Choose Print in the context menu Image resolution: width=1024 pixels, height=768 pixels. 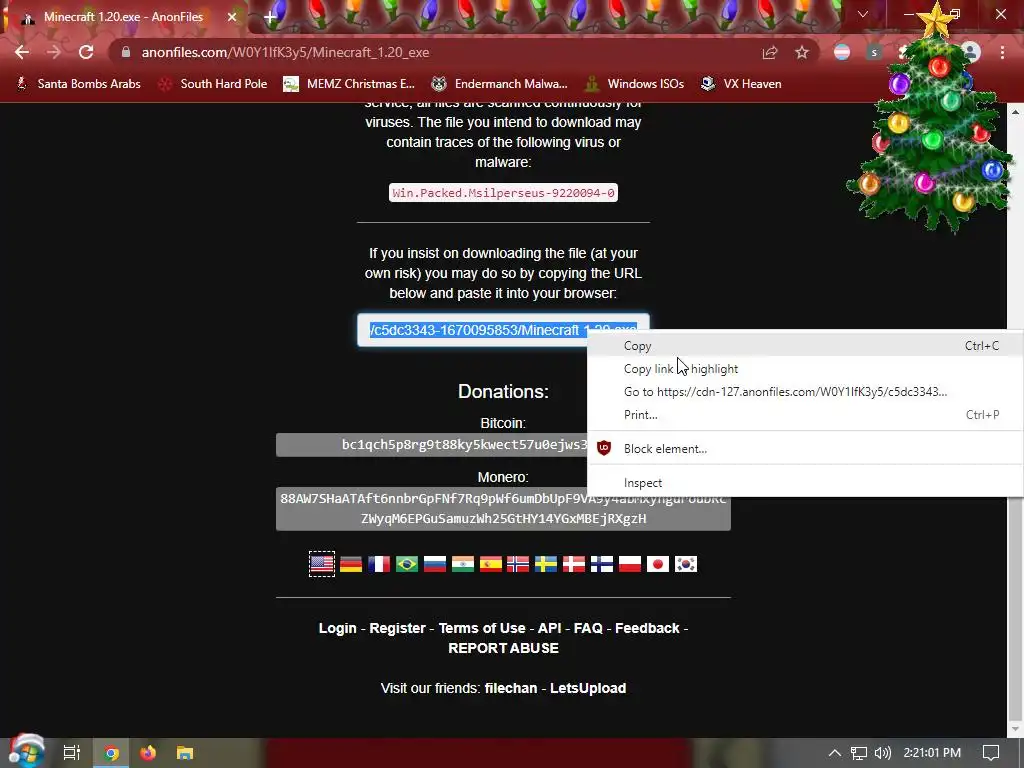(805, 415)
